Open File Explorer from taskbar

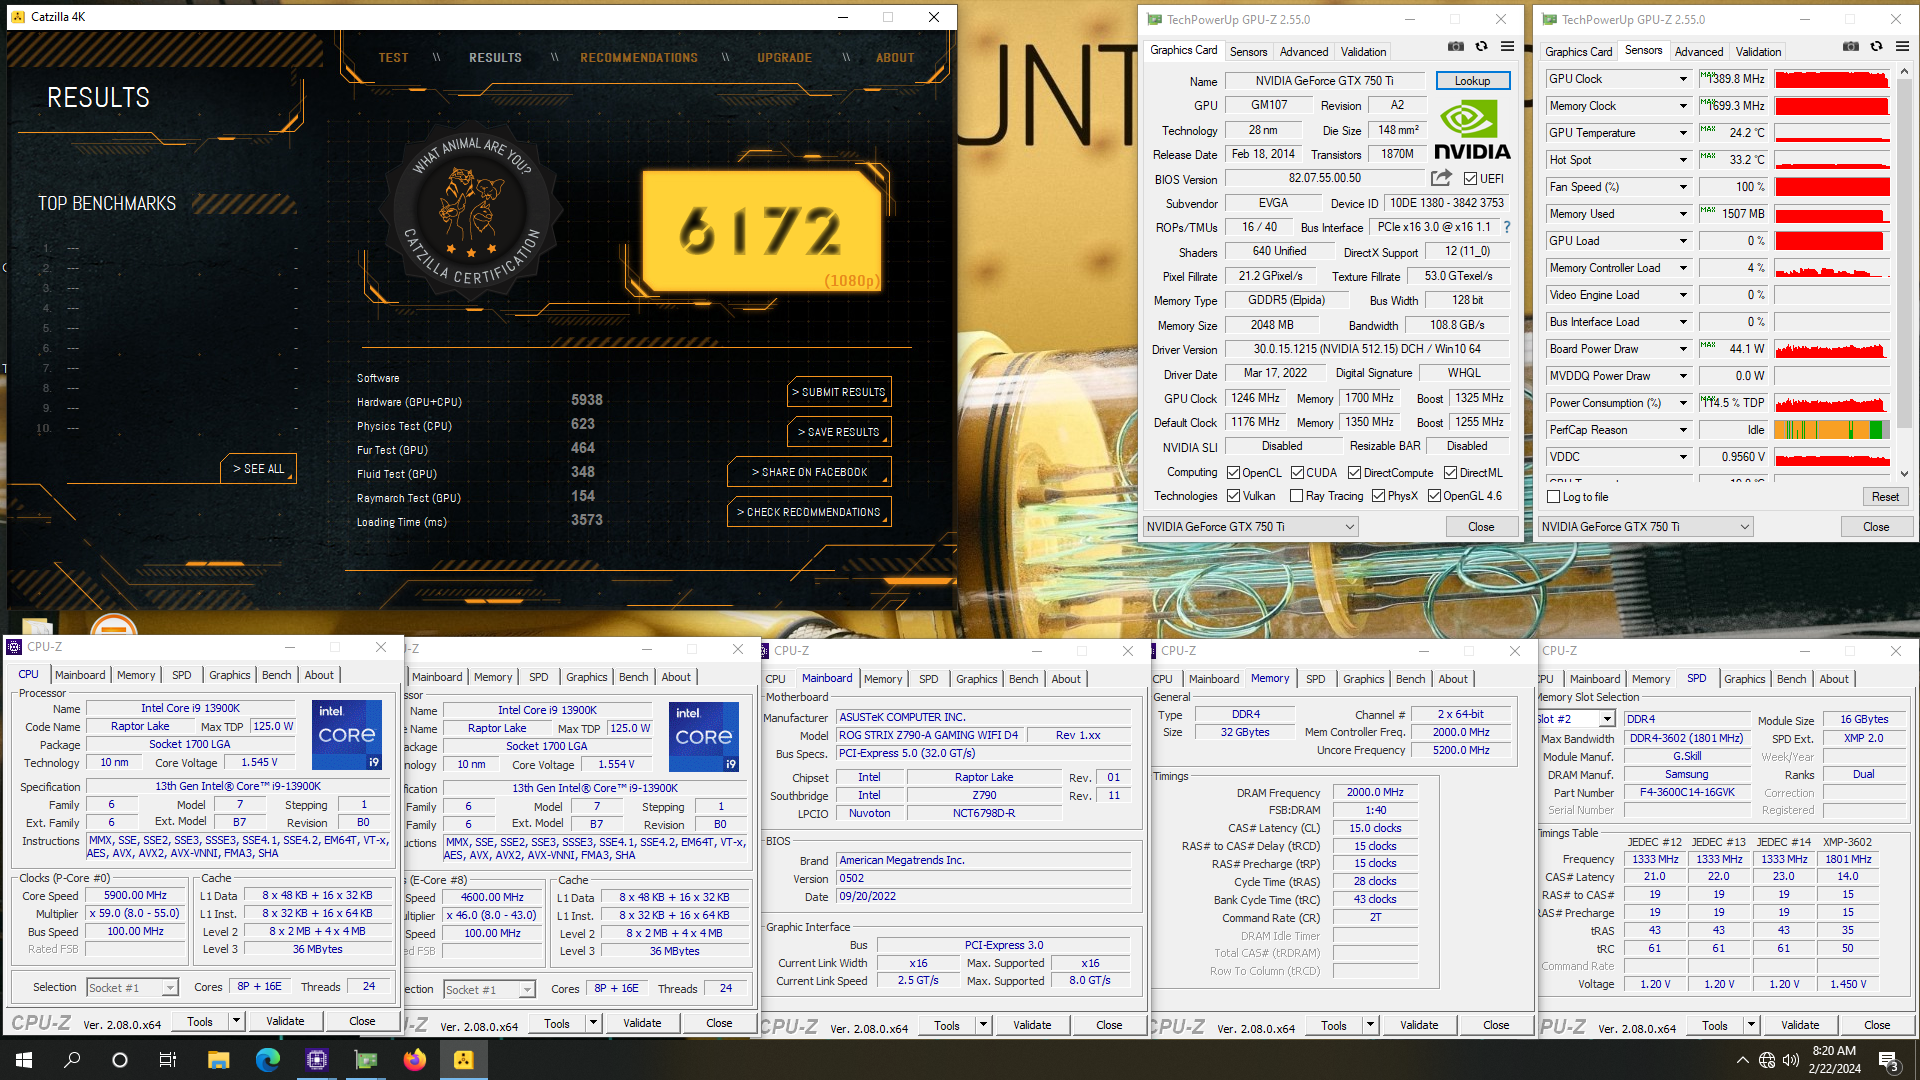(218, 1060)
